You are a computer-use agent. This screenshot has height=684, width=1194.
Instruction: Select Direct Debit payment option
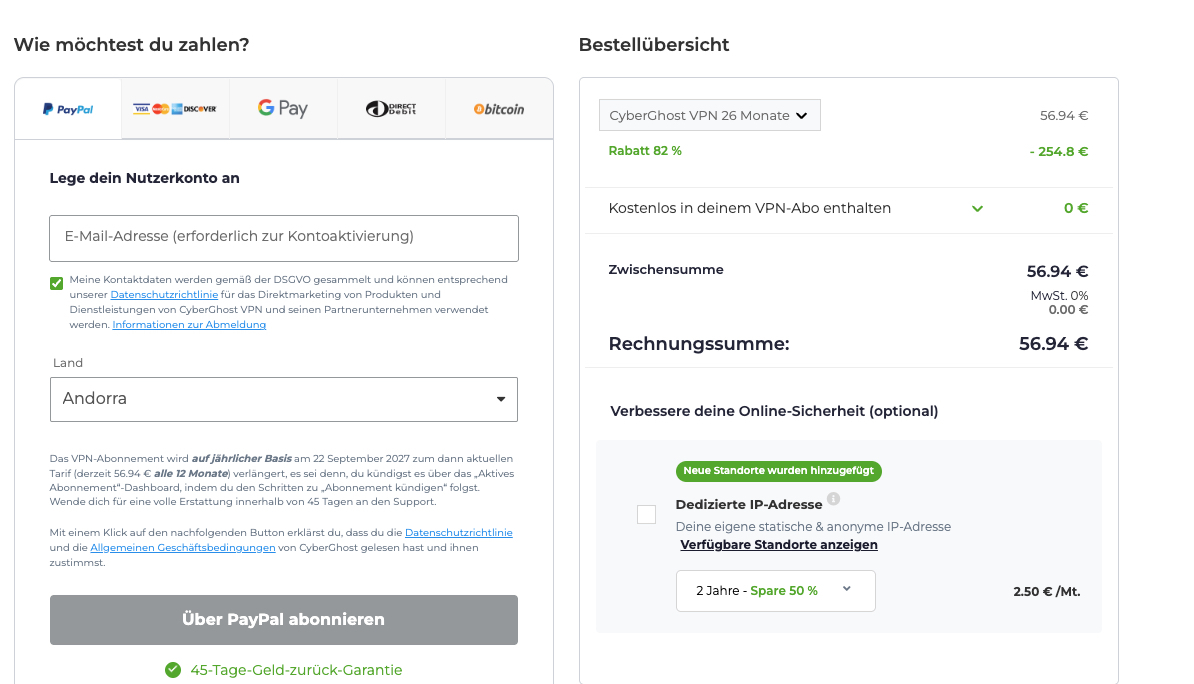(x=391, y=109)
